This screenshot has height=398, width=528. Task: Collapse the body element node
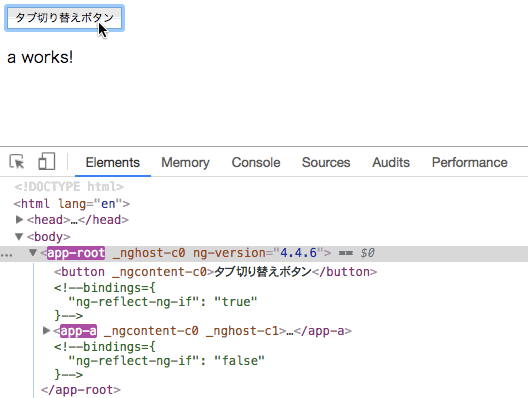pyautogui.click(x=19, y=237)
